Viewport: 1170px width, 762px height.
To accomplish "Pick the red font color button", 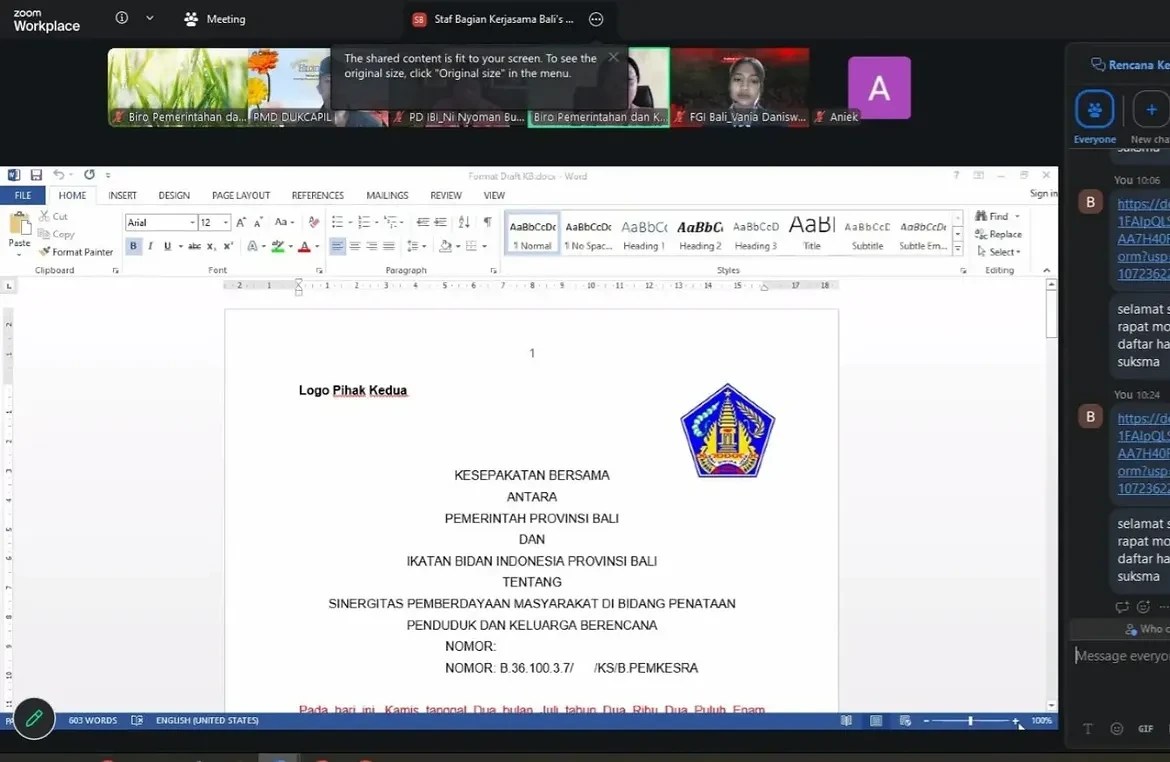I will coord(304,246).
